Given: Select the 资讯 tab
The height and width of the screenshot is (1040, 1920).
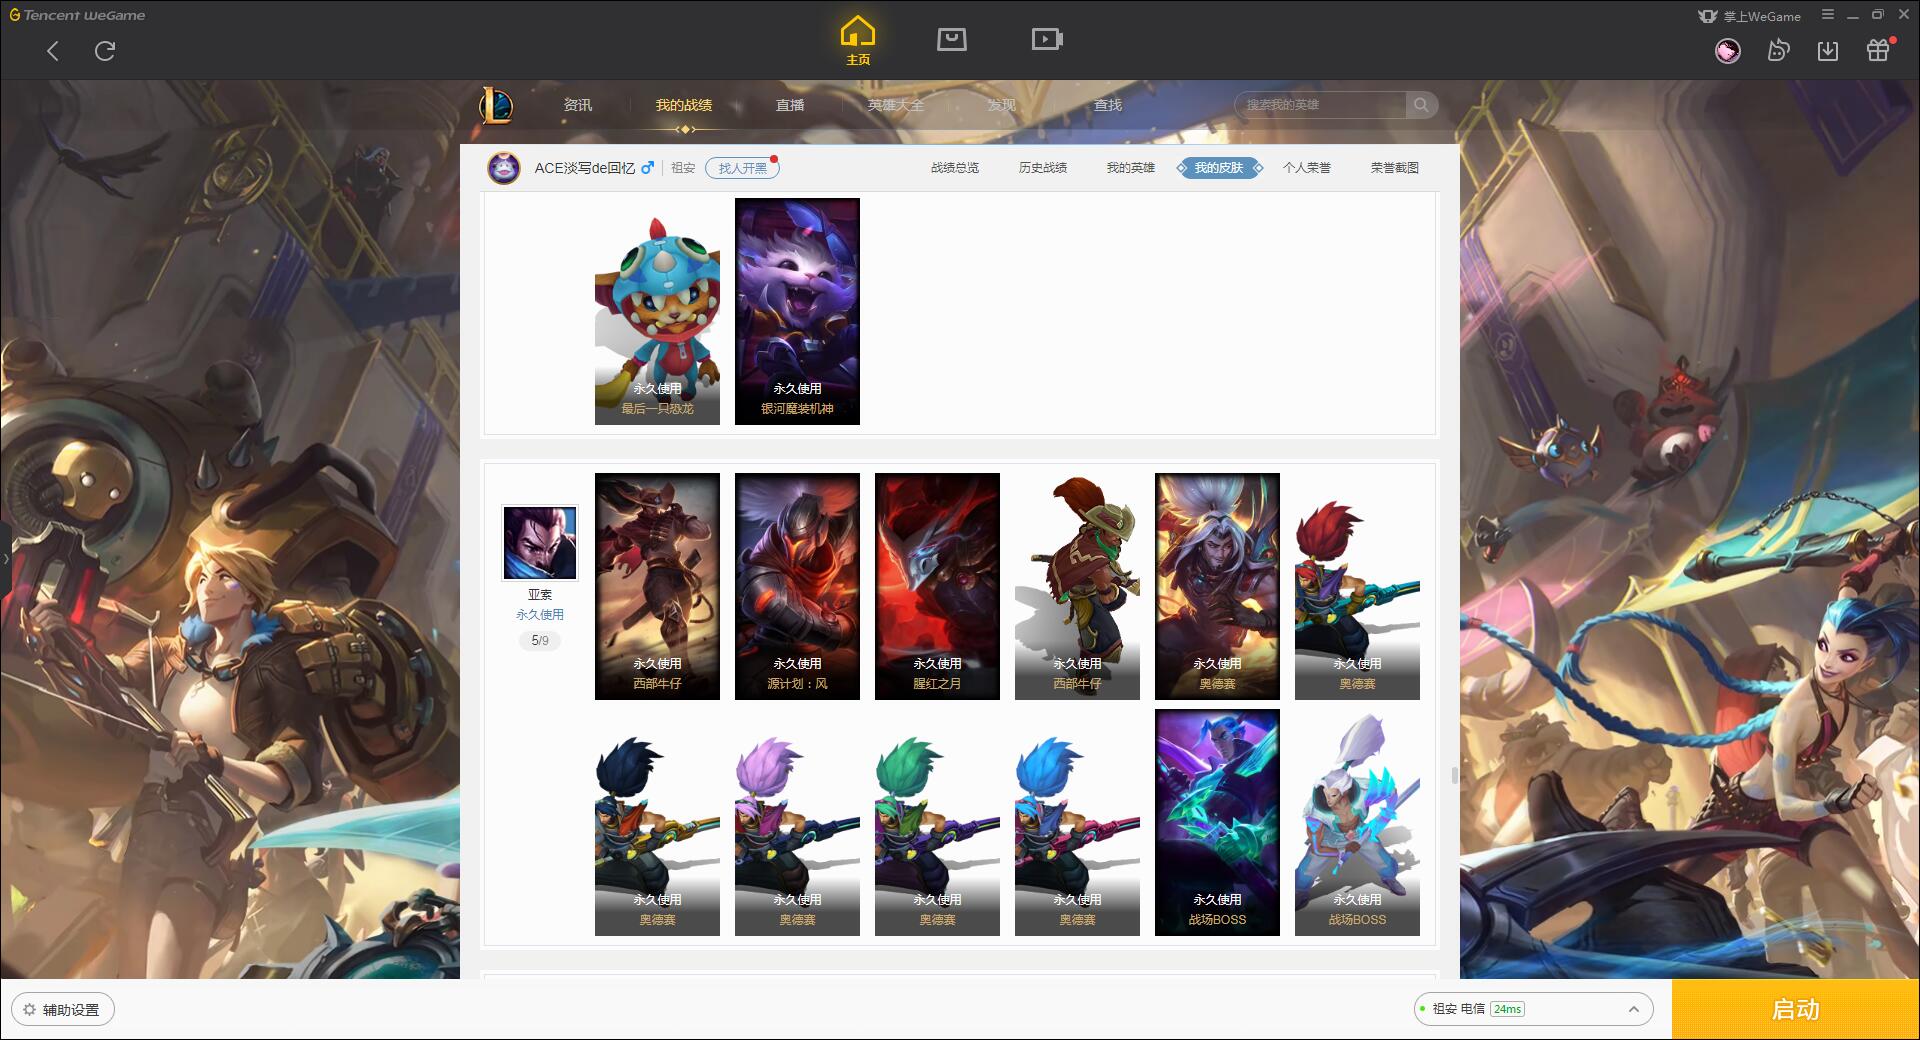Looking at the screenshot, I should coord(578,105).
